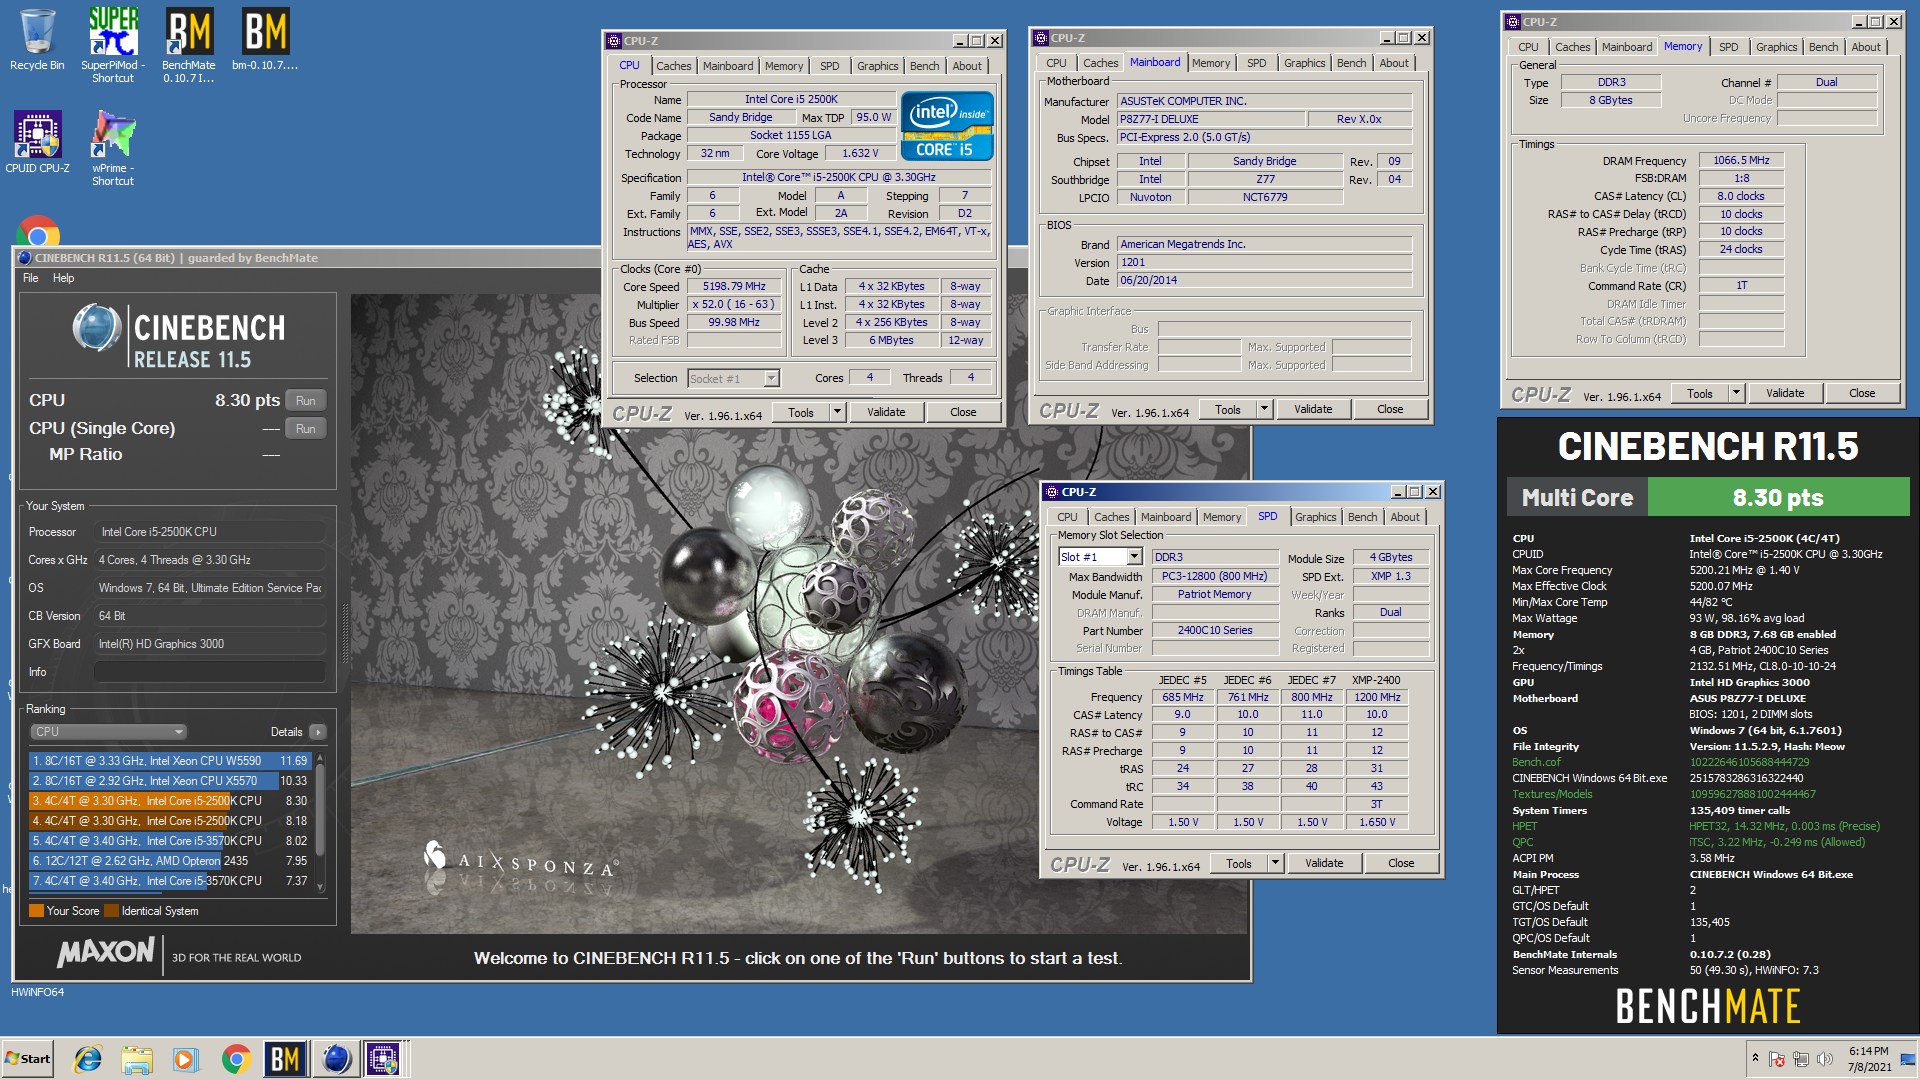
Task: Open the Recycle Bin desktop icon
Action: click(x=37, y=40)
